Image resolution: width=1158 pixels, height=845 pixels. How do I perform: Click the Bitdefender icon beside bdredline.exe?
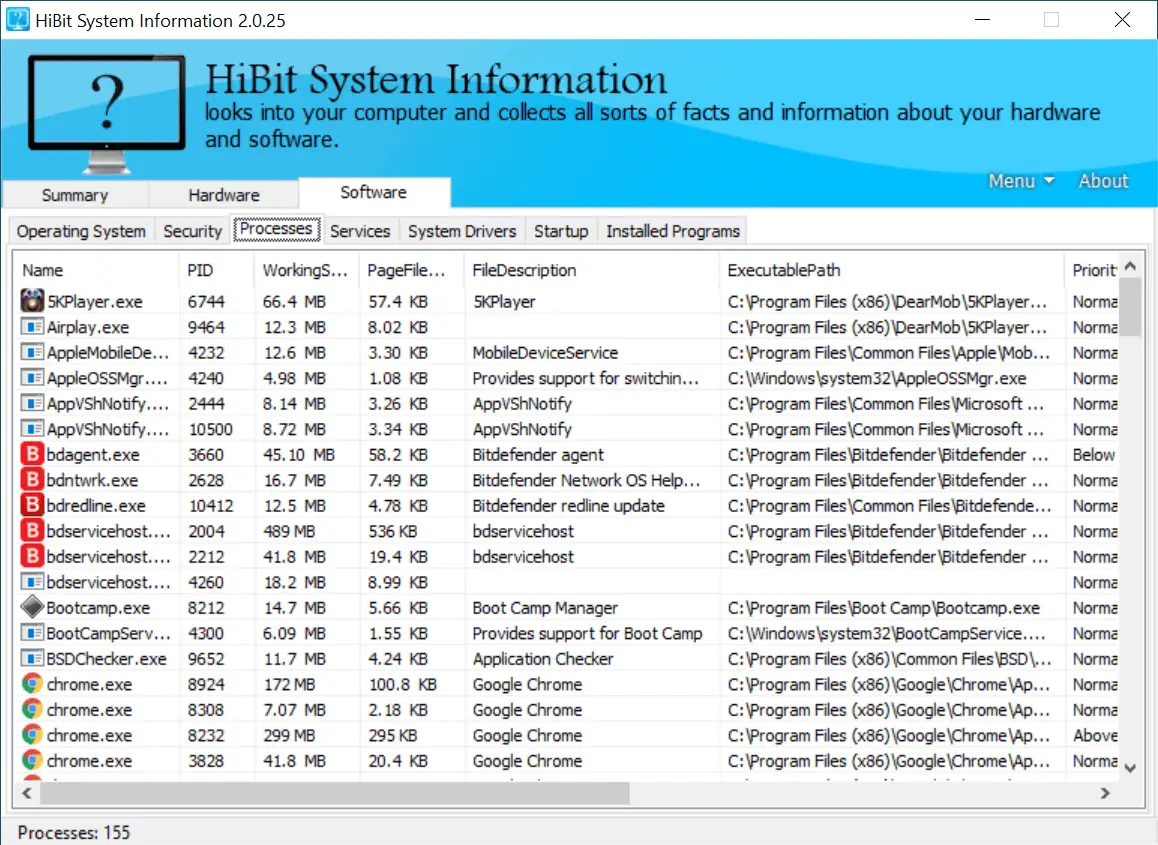pyautogui.click(x=32, y=505)
